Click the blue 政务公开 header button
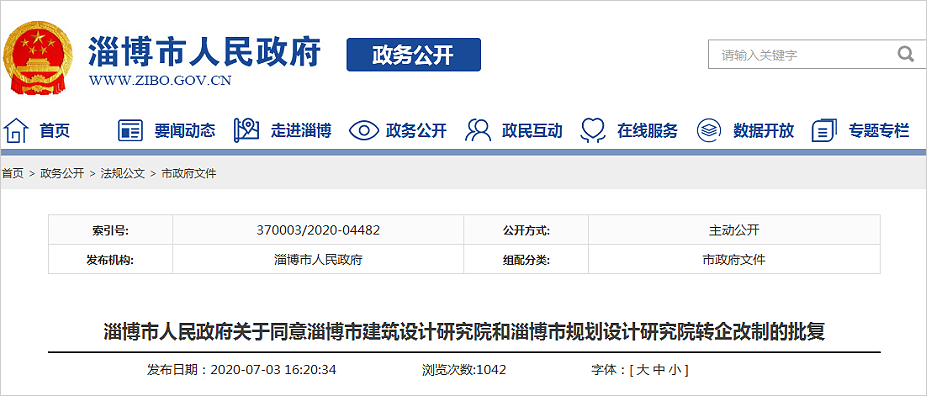 tap(414, 55)
